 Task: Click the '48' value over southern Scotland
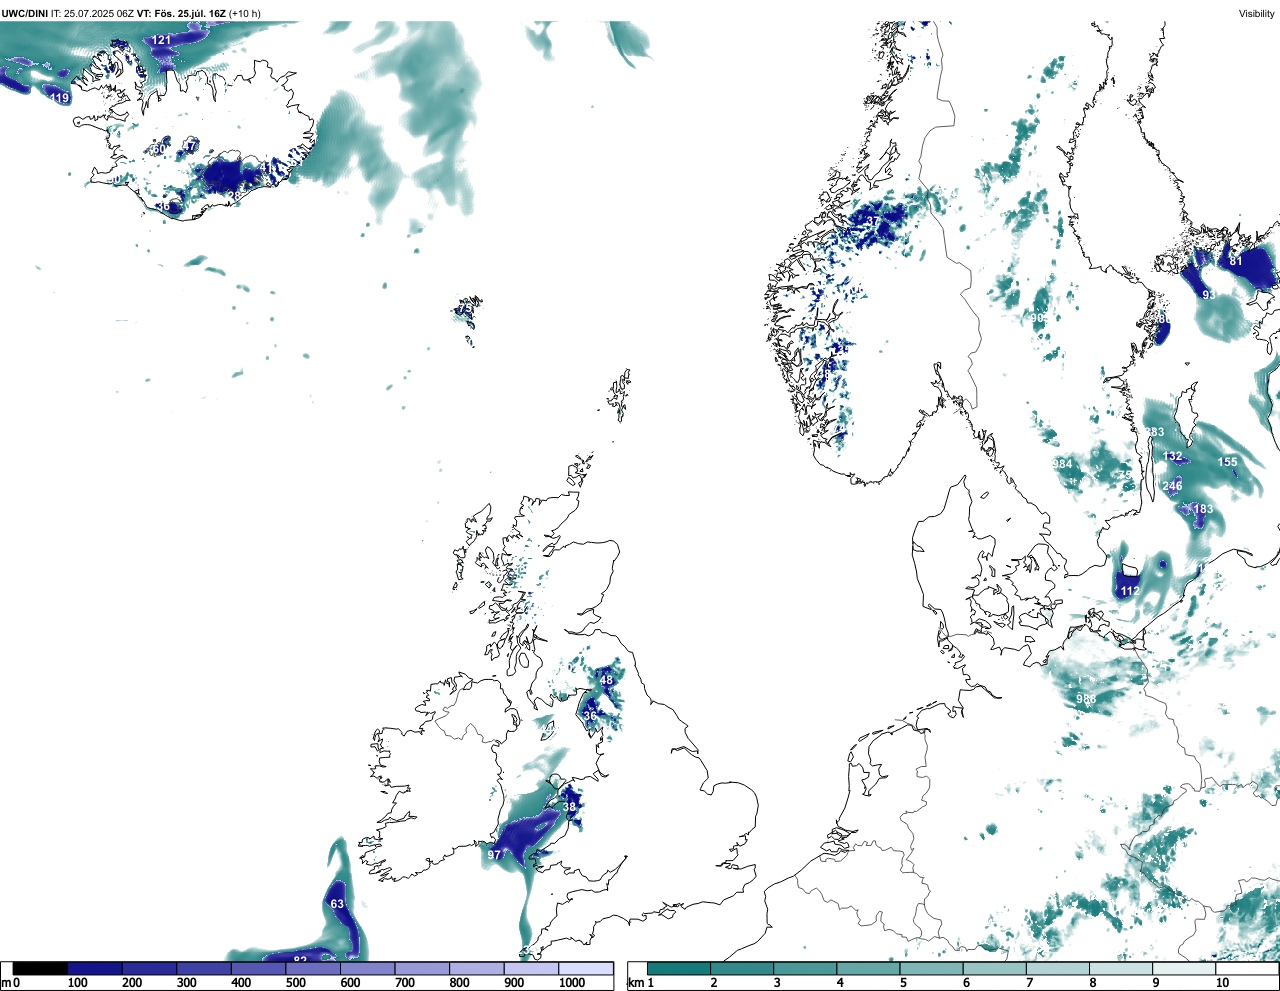click(x=606, y=680)
